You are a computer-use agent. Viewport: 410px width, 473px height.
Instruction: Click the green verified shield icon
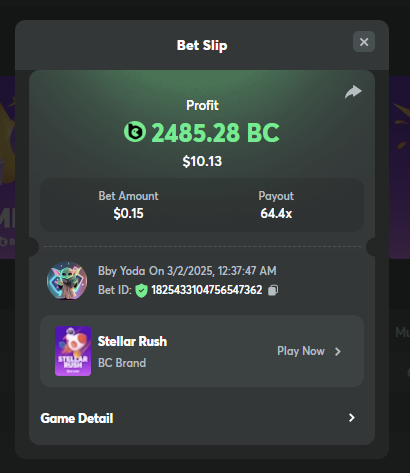(x=141, y=290)
